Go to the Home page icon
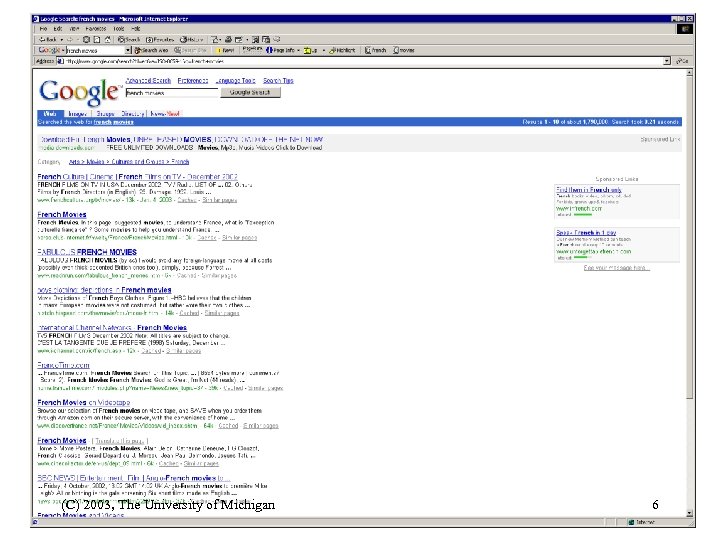 108,39
